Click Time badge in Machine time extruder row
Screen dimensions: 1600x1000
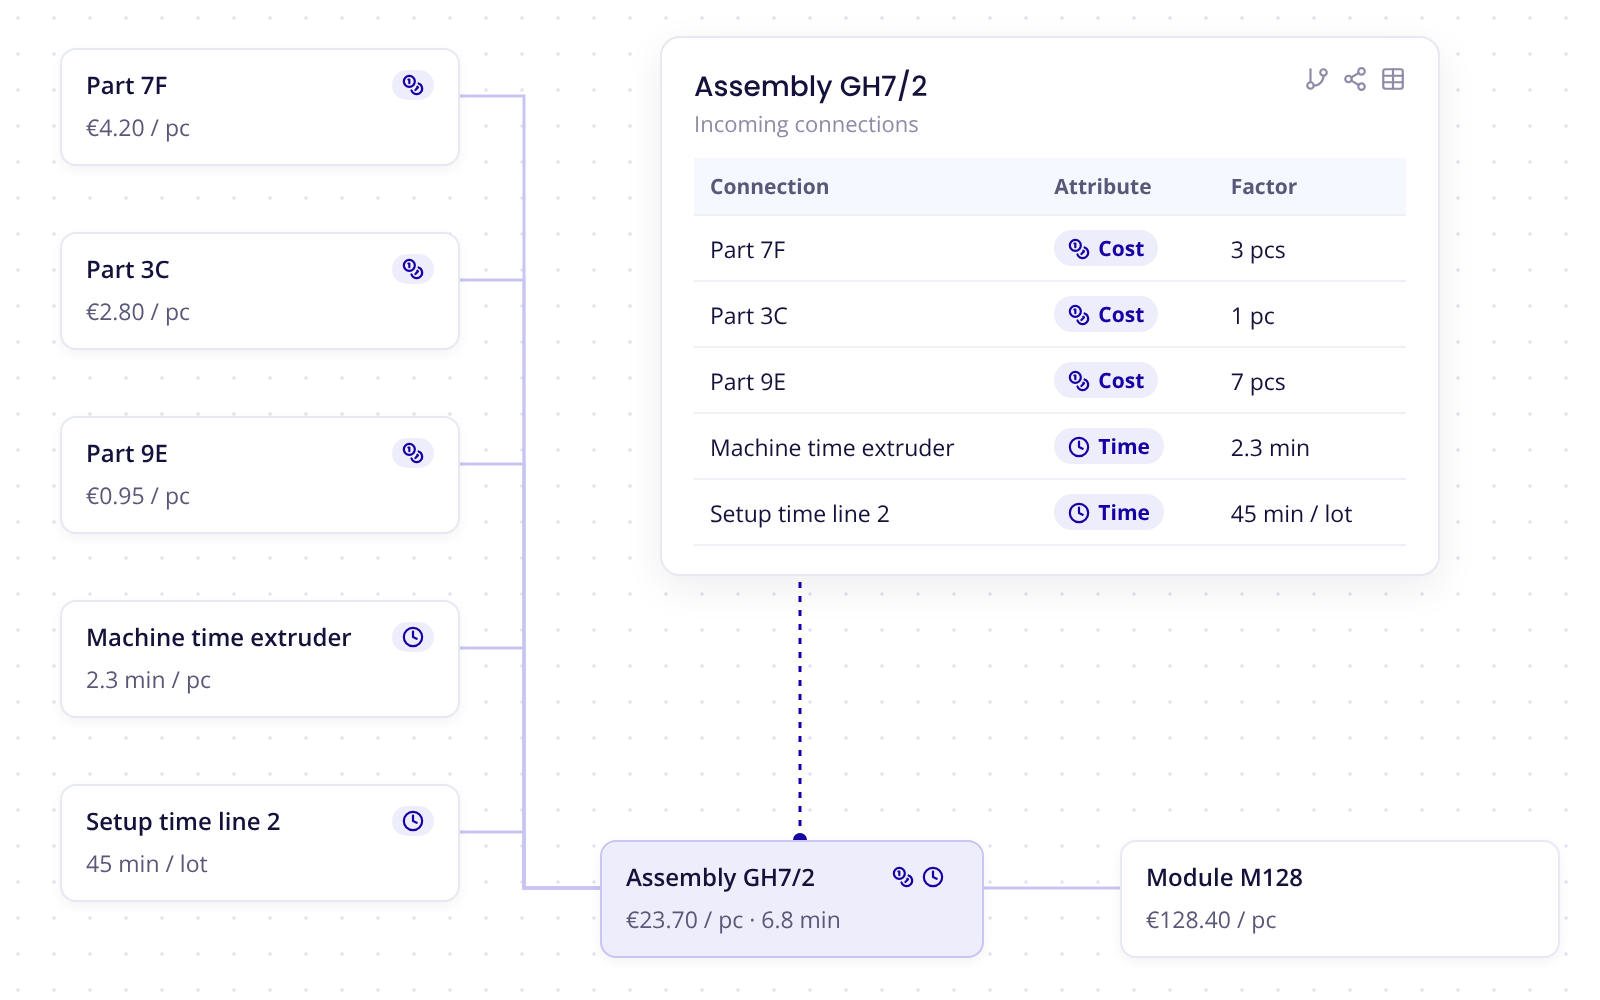1109,446
